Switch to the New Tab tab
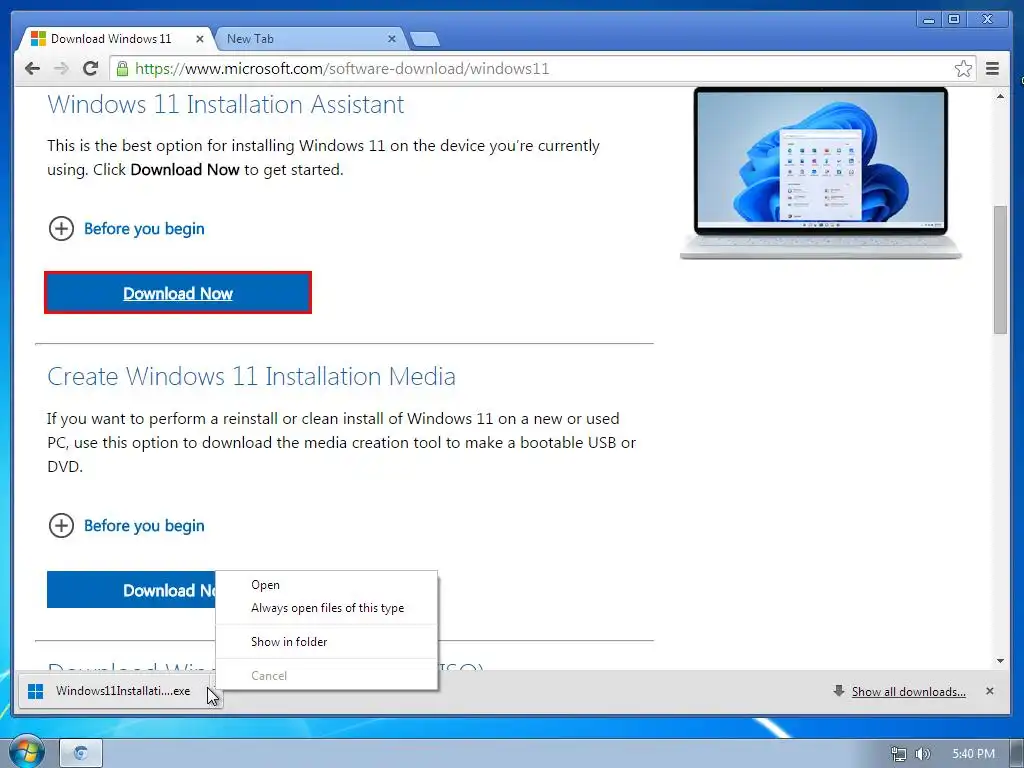 pos(307,39)
